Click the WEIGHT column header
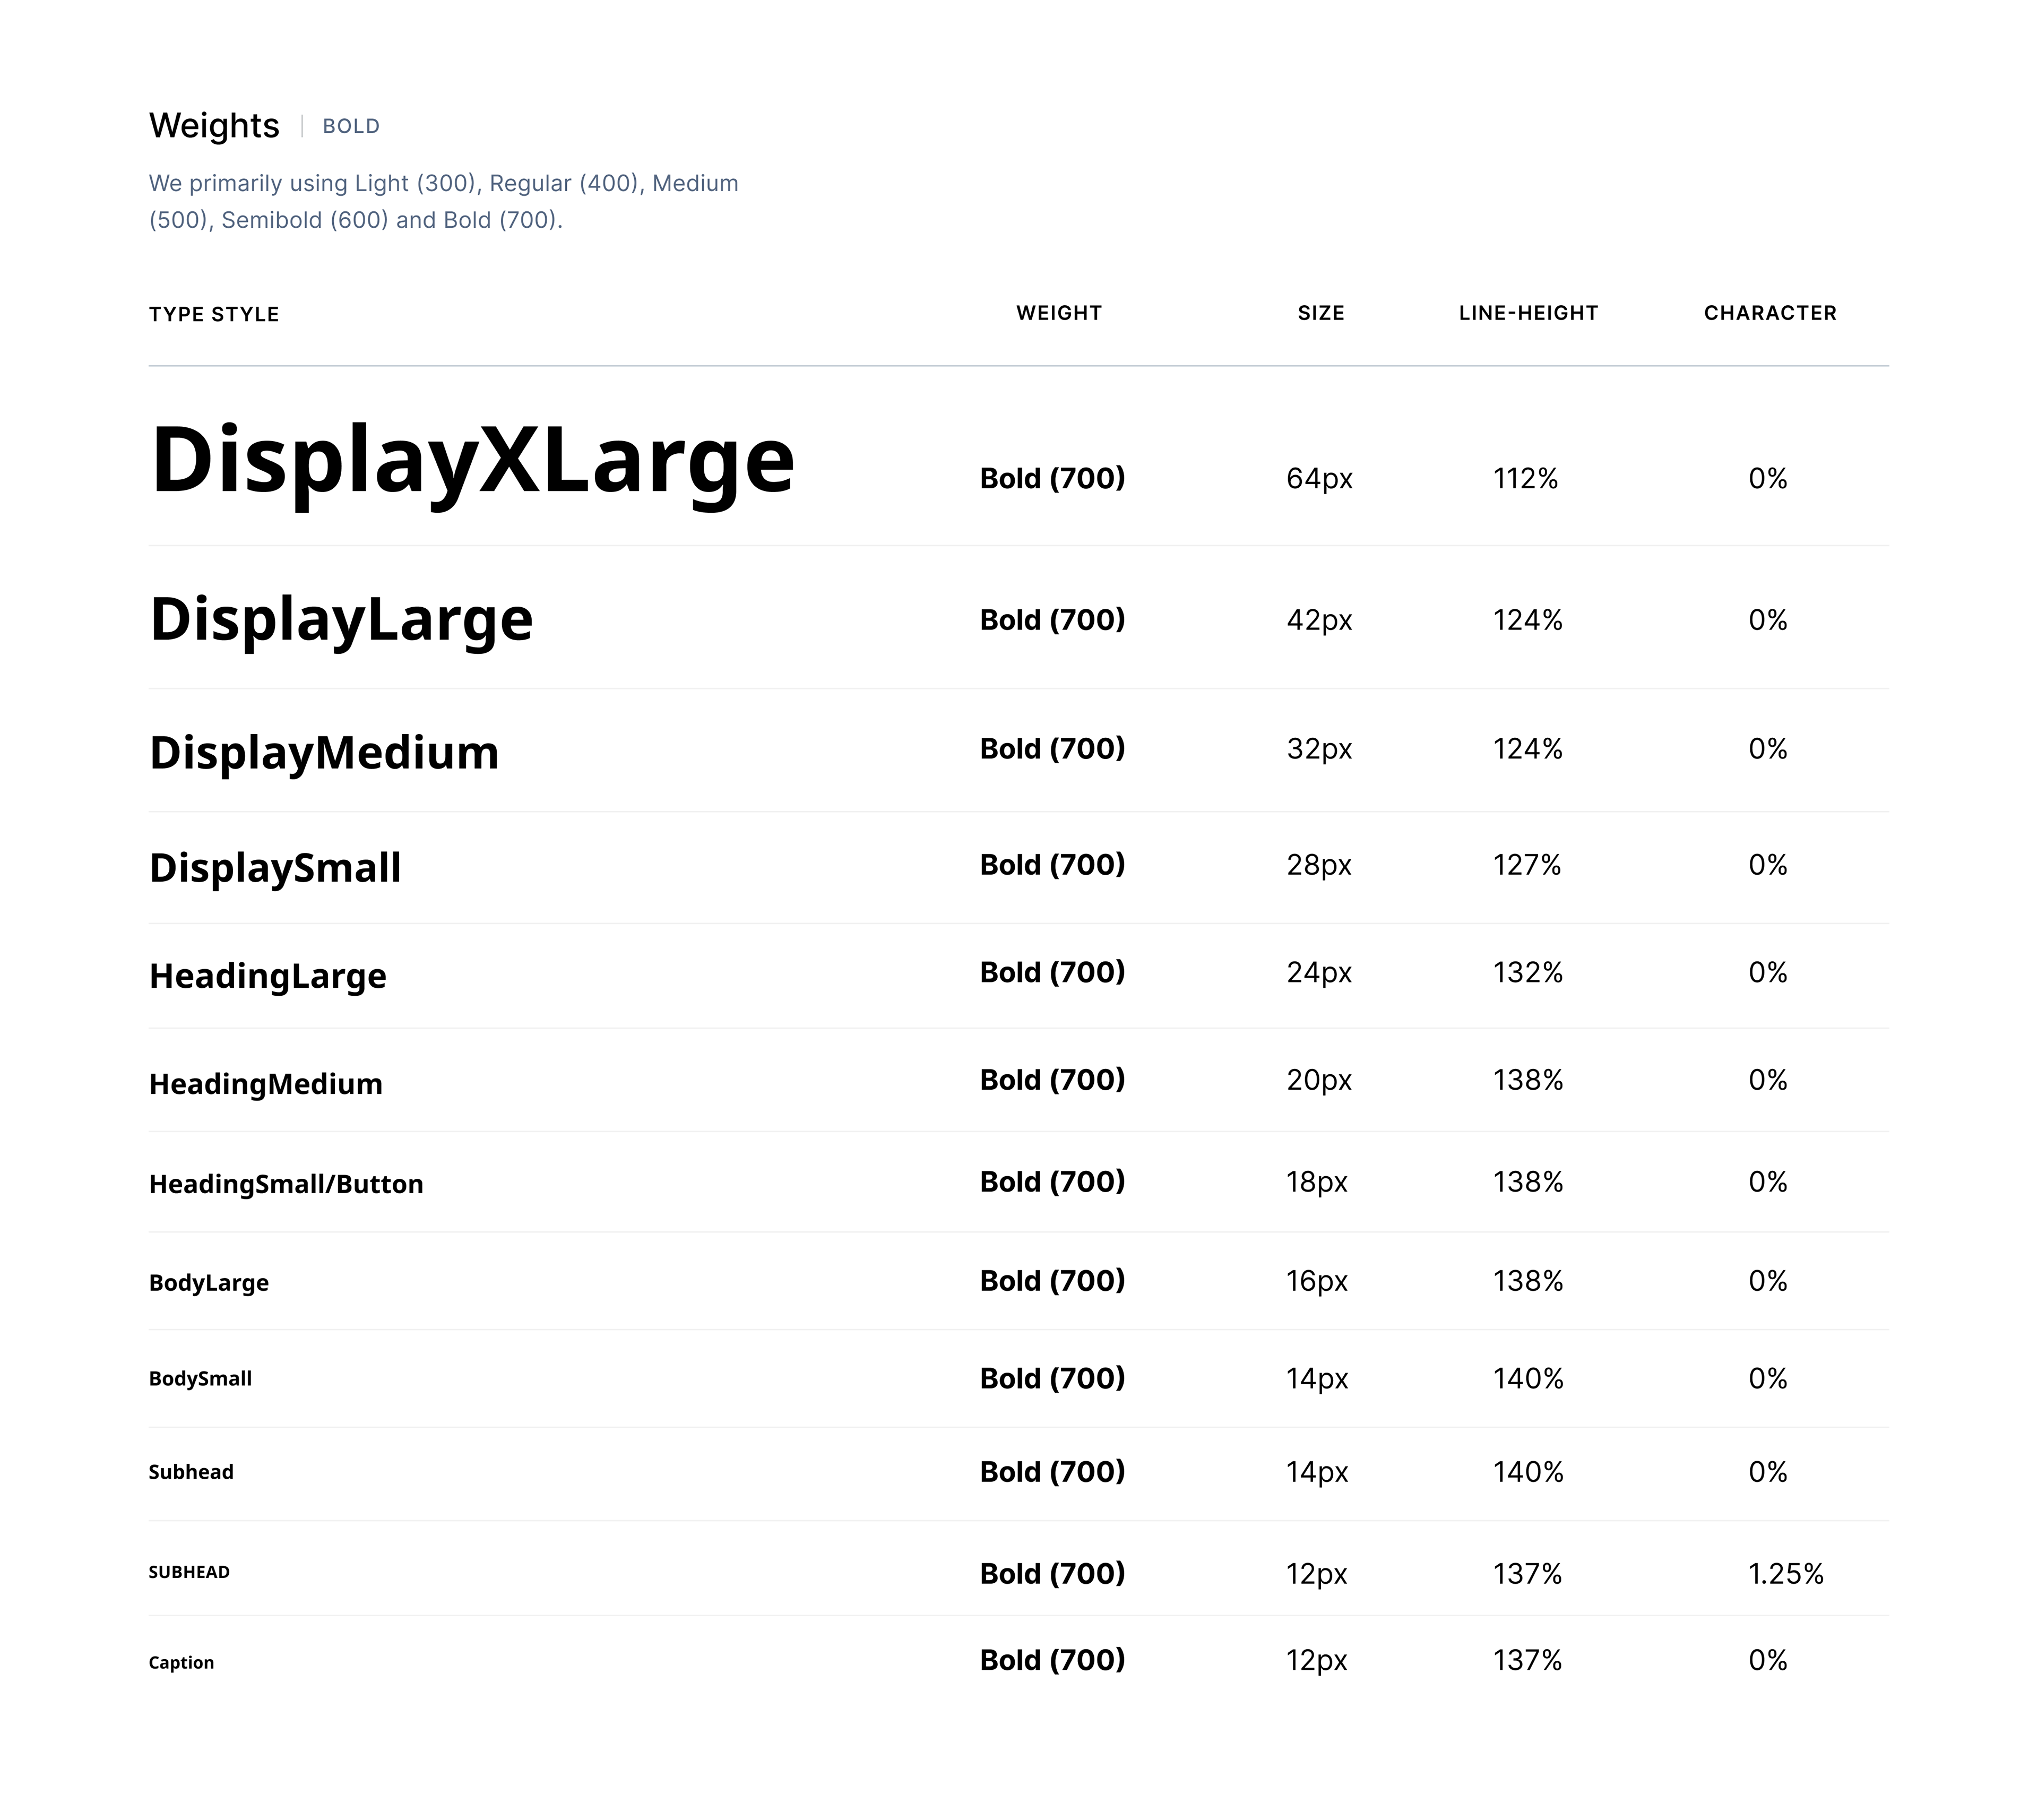This screenshot has width=2038, height=1820. click(x=1059, y=313)
